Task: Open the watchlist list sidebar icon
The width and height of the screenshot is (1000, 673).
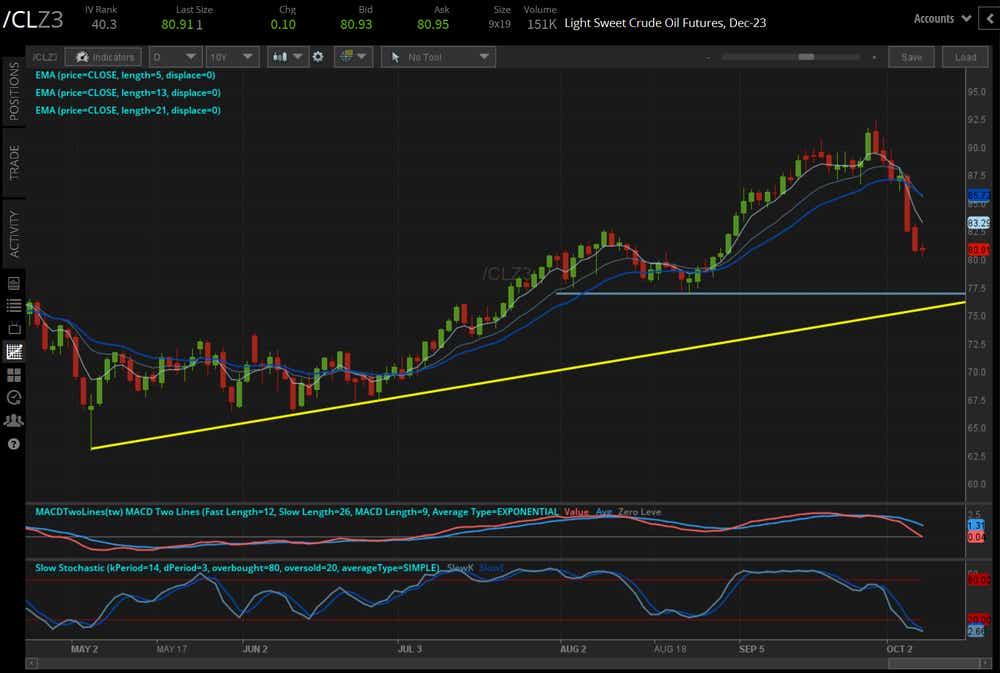Action: point(13,306)
